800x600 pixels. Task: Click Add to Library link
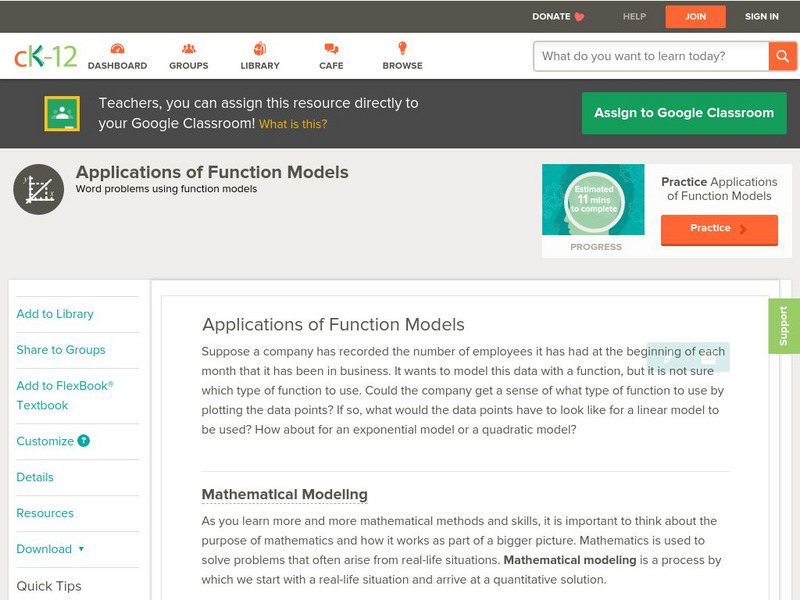pos(55,314)
